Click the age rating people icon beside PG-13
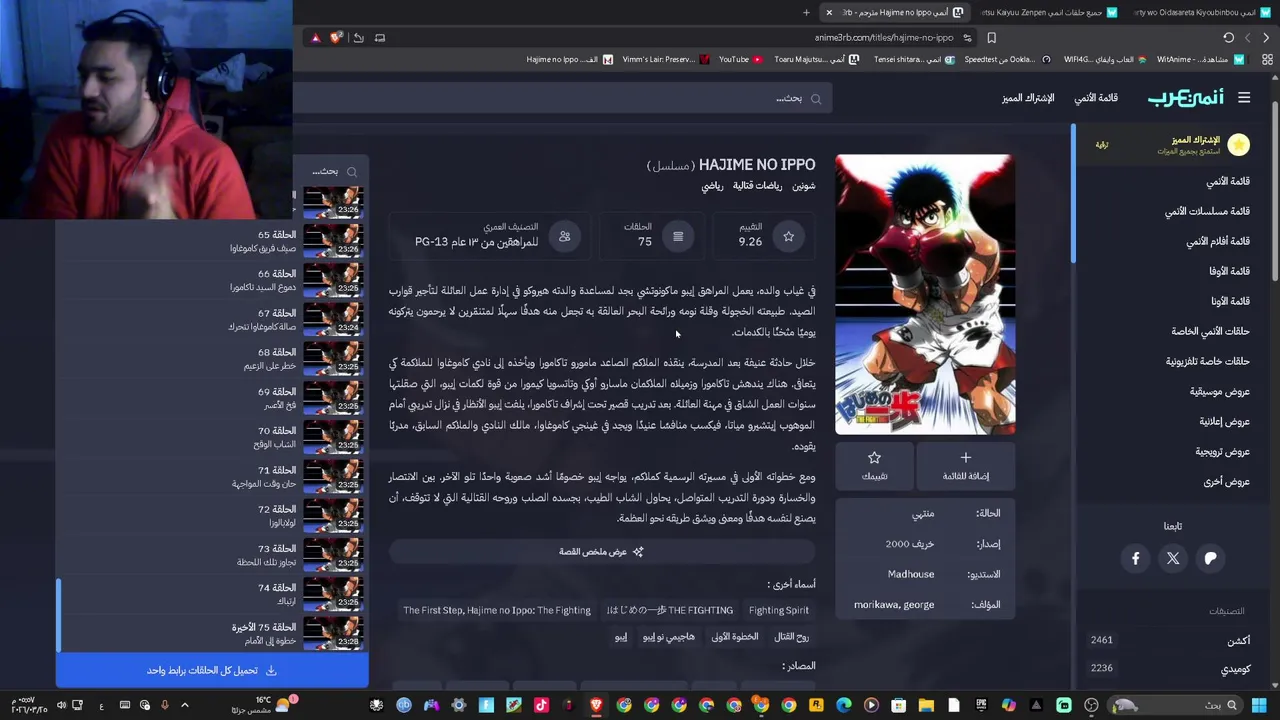 [x=565, y=236]
